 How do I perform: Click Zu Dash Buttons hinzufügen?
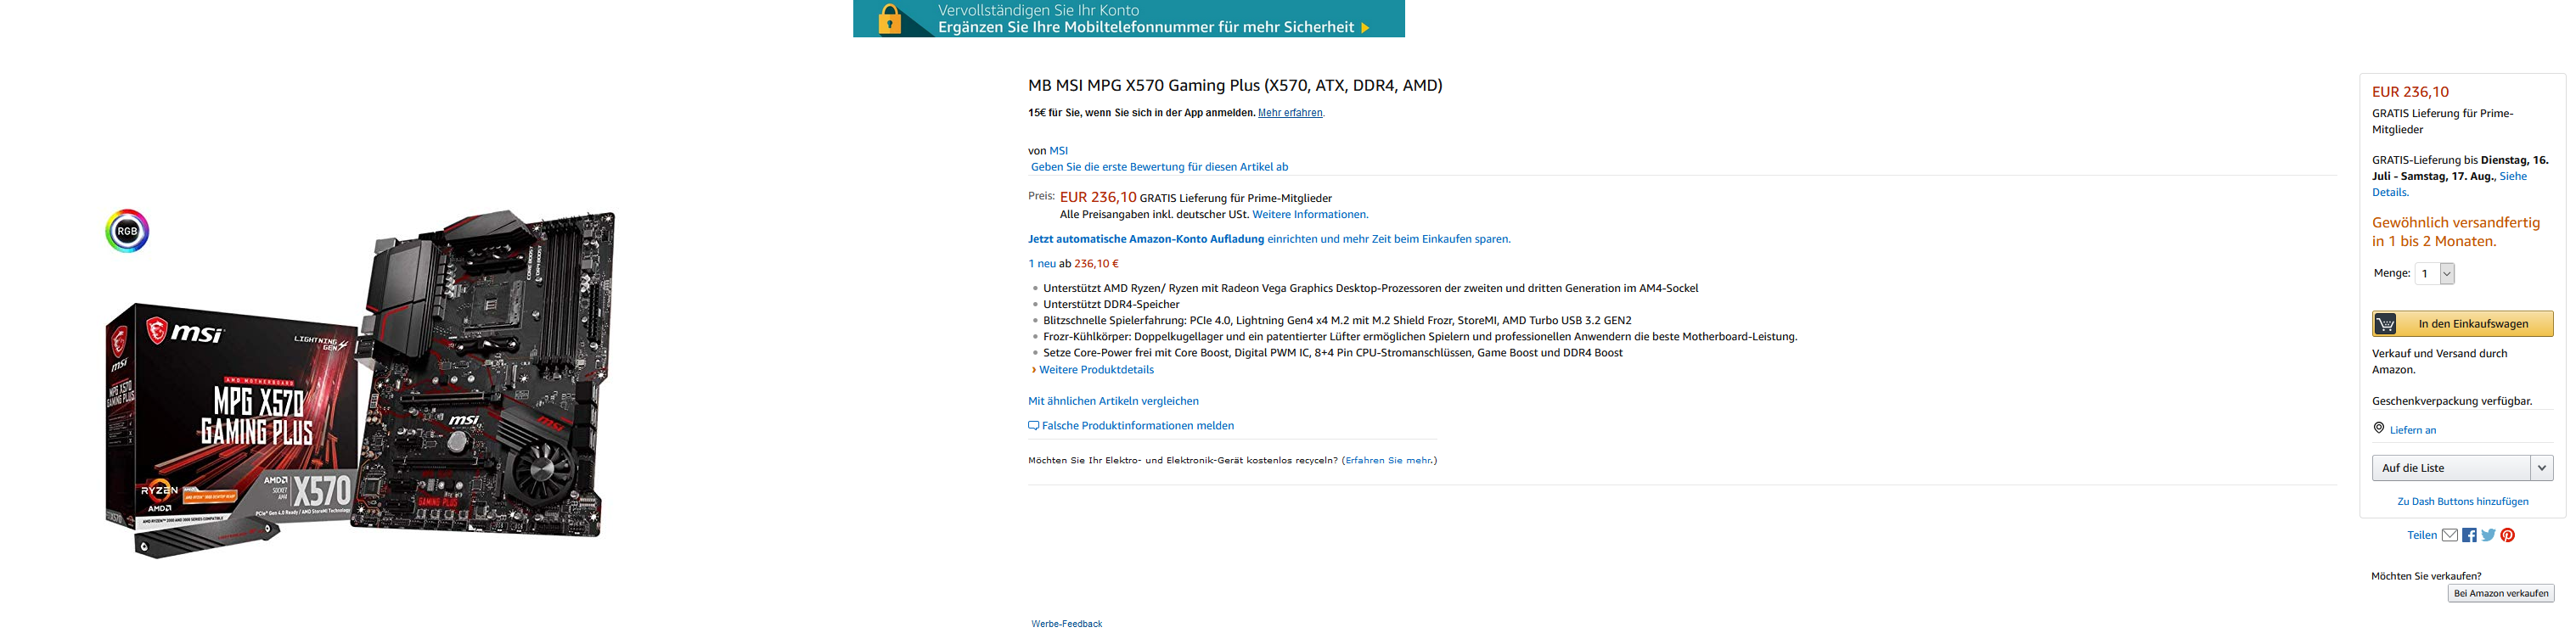2462,502
